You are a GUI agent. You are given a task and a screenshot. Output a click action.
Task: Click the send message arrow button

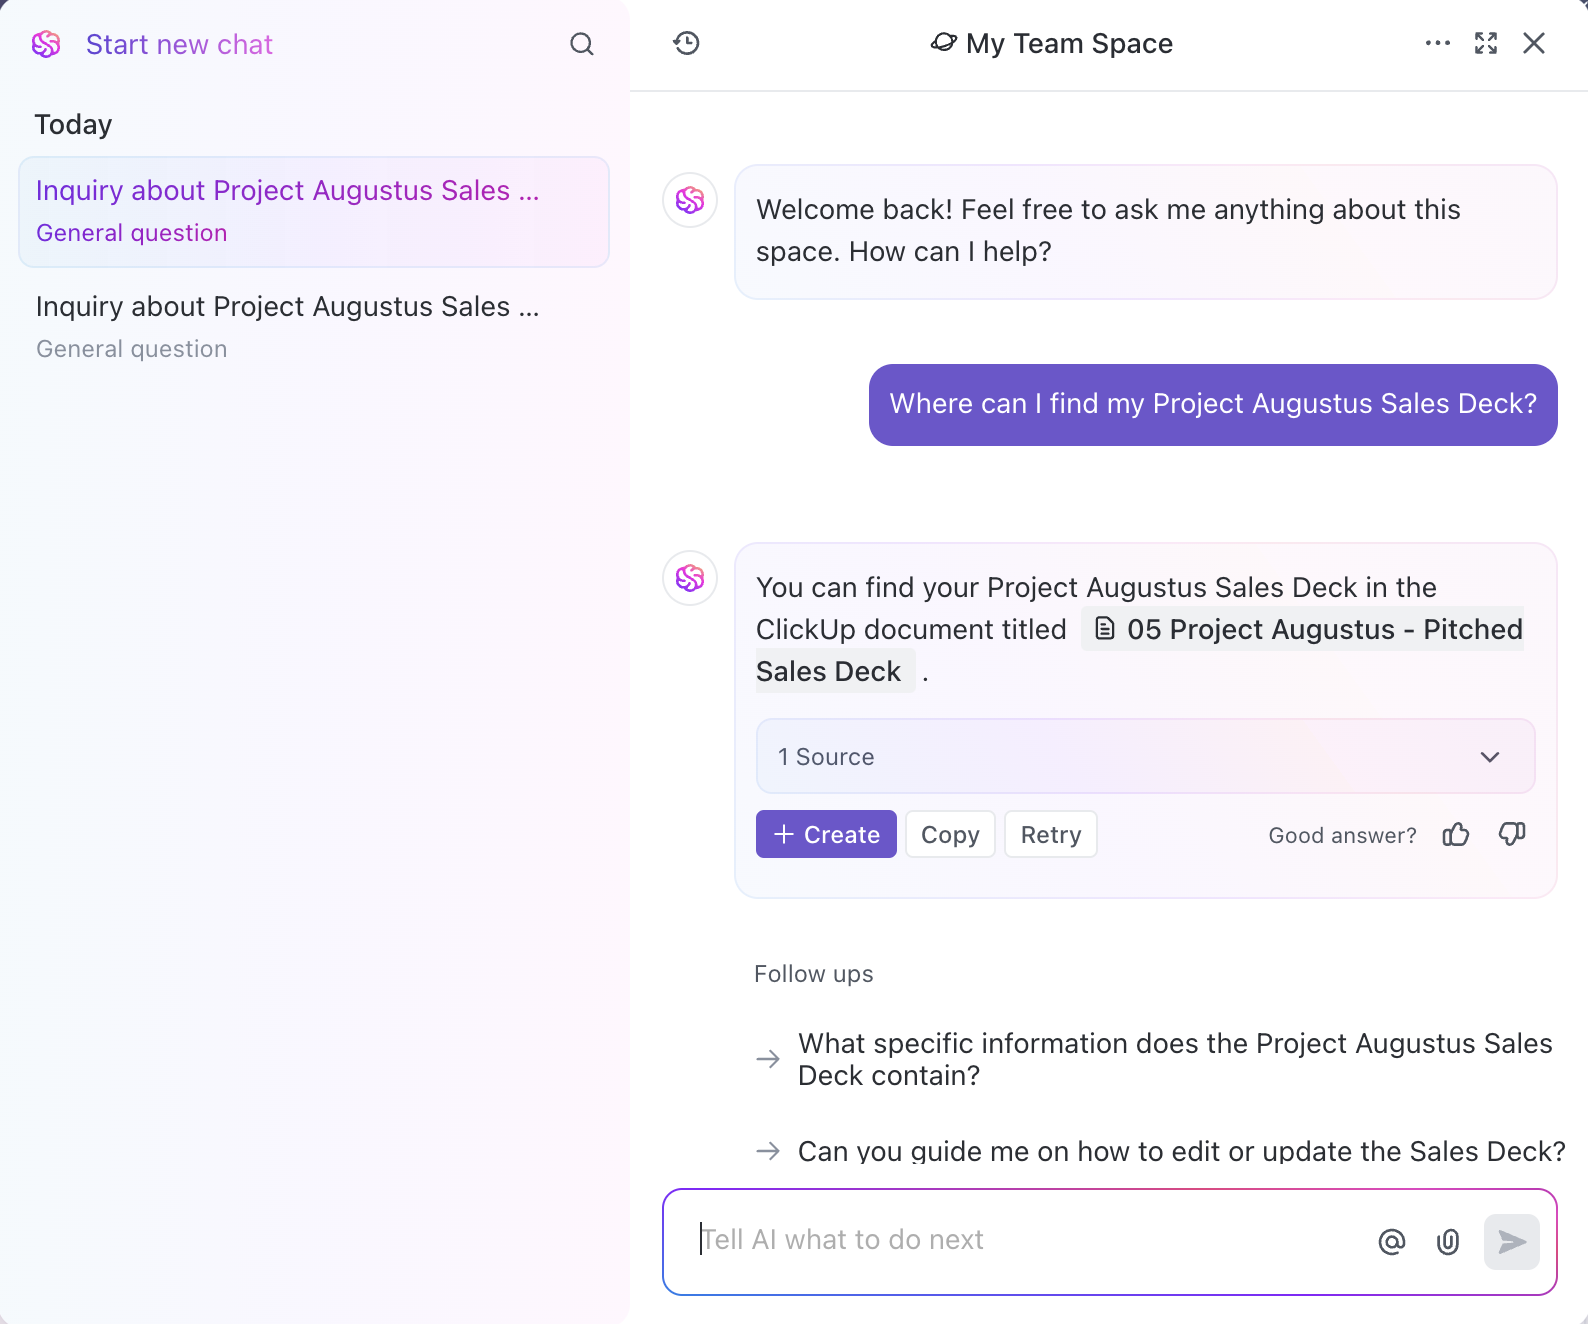coord(1512,1241)
